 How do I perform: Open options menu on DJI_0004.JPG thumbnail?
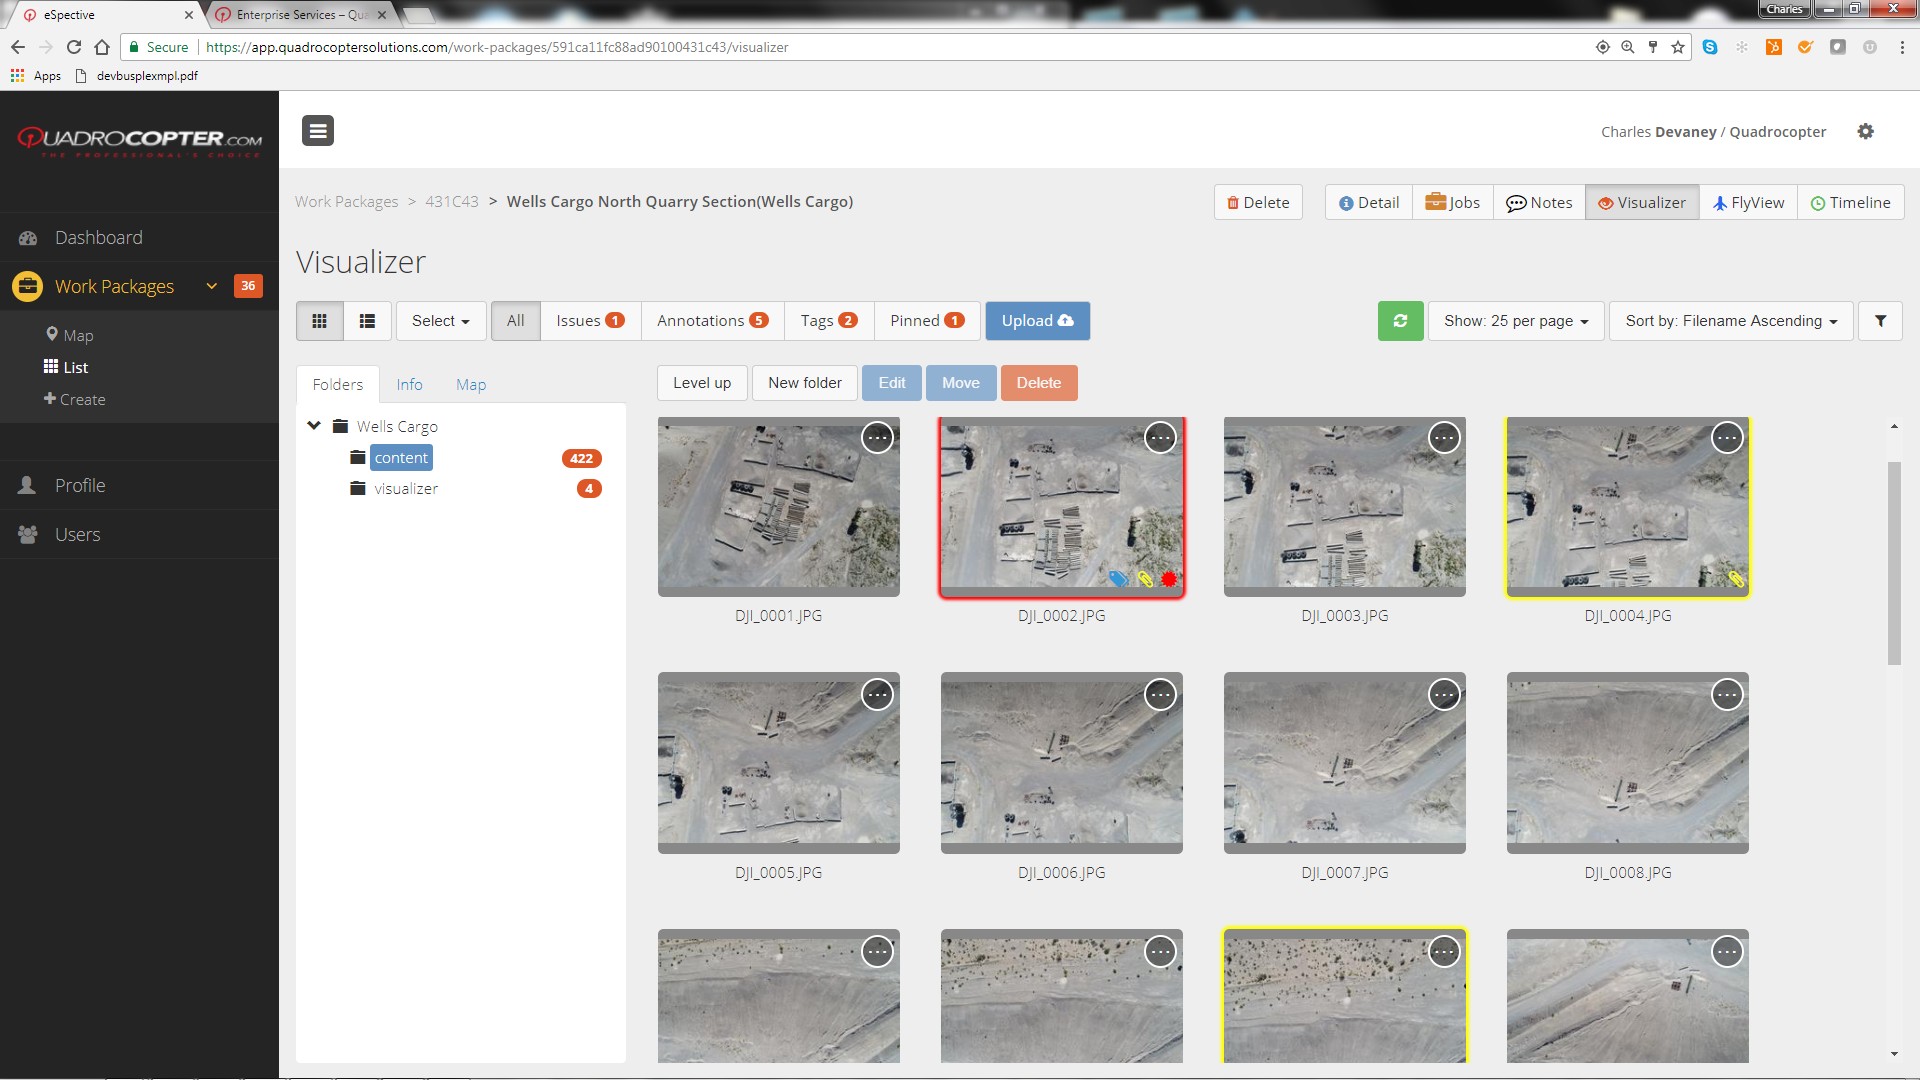[1727, 438]
